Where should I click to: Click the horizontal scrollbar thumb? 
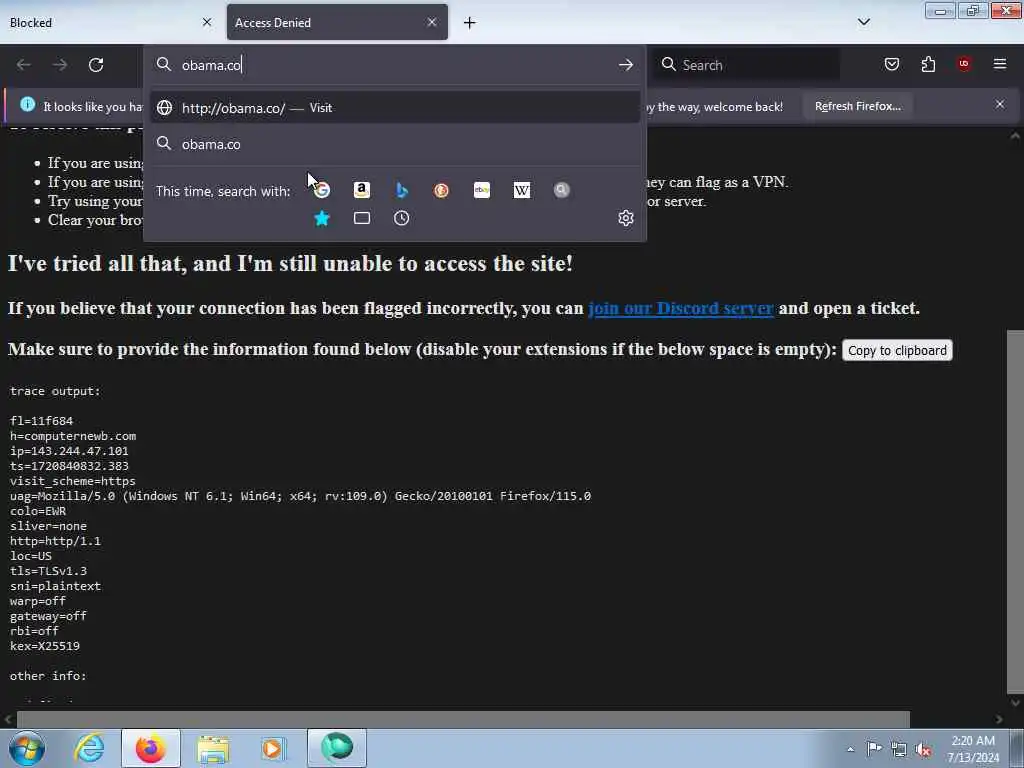(463, 720)
